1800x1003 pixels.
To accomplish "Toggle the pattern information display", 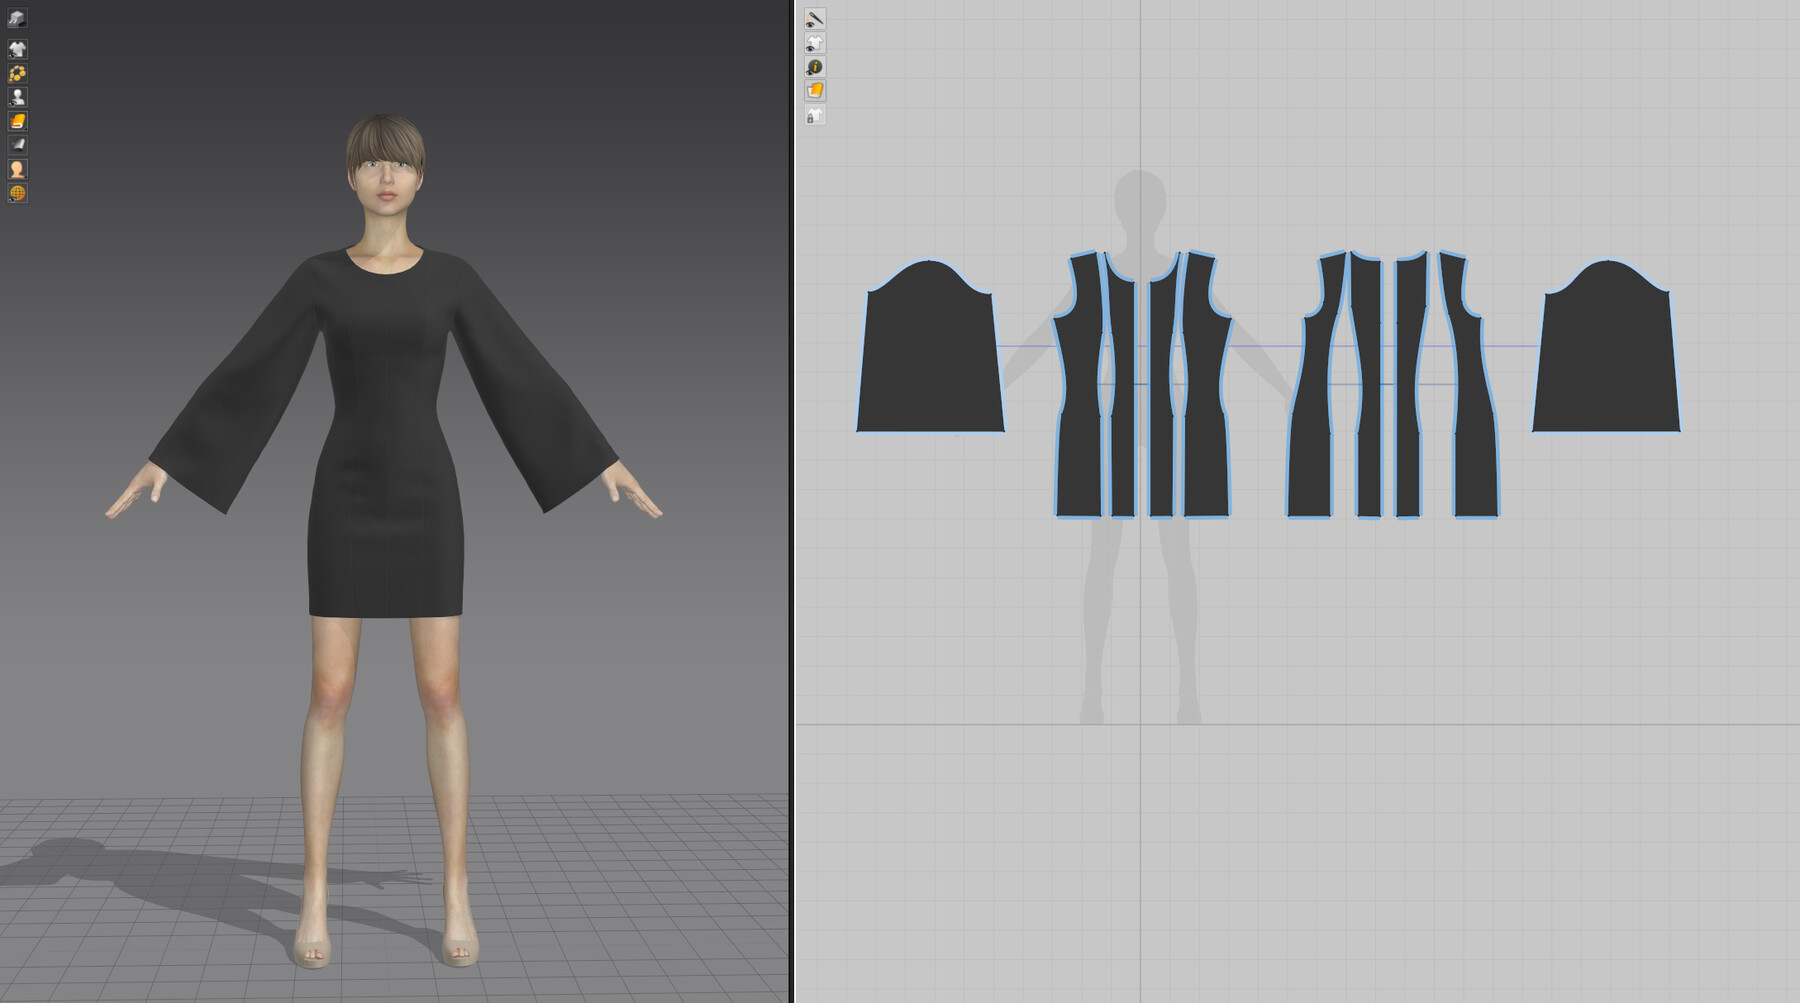I will pos(815,68).
